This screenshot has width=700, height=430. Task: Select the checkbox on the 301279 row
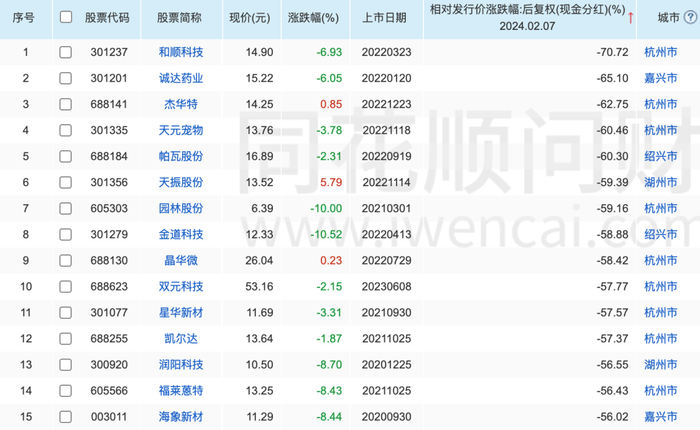(66, 234)
